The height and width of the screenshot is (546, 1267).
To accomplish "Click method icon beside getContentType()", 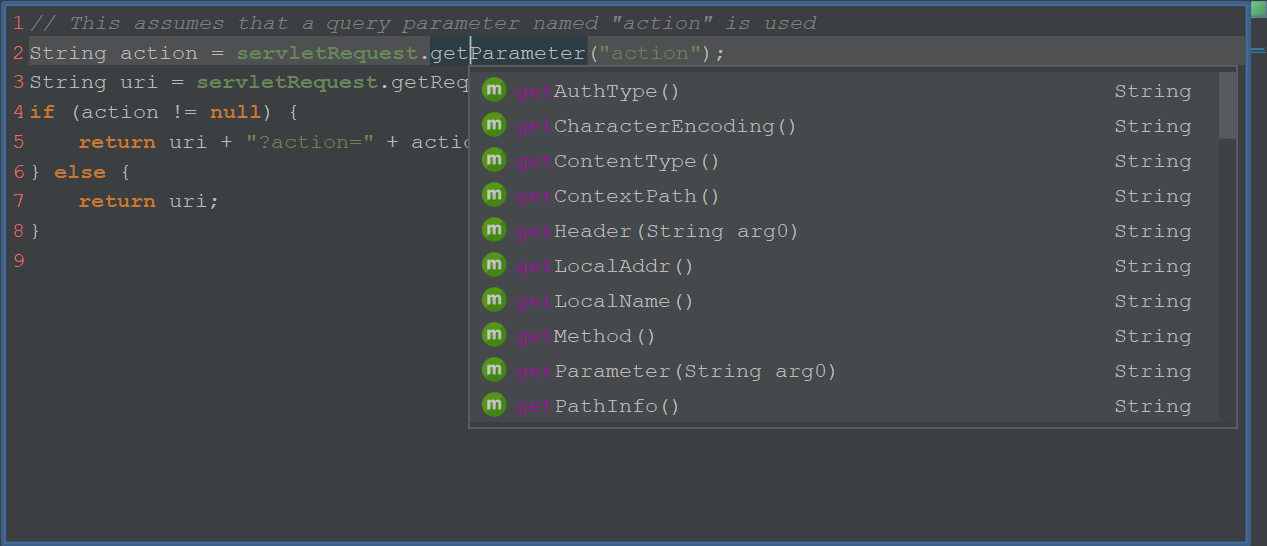I will pos(494,160).
